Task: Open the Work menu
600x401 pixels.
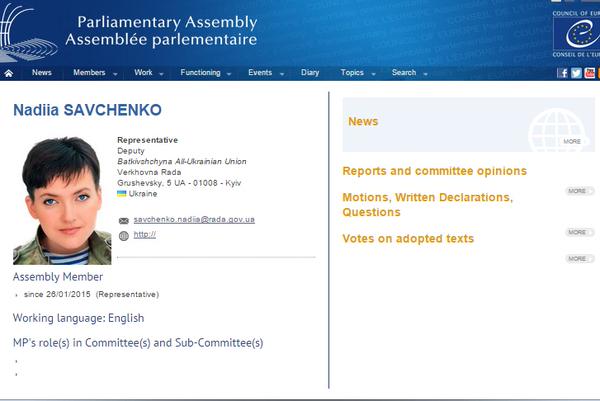Action: [143, 73]
